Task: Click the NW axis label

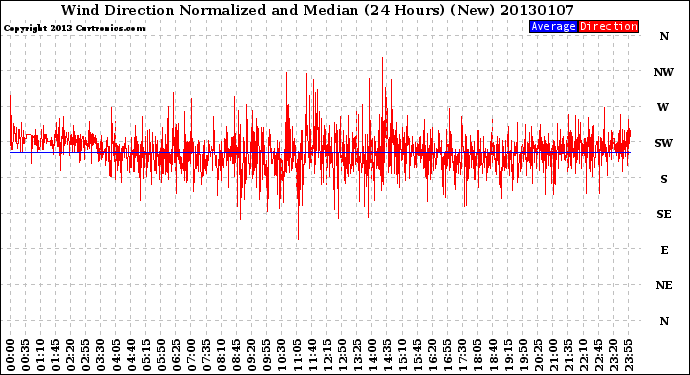Action: point(664,72)
